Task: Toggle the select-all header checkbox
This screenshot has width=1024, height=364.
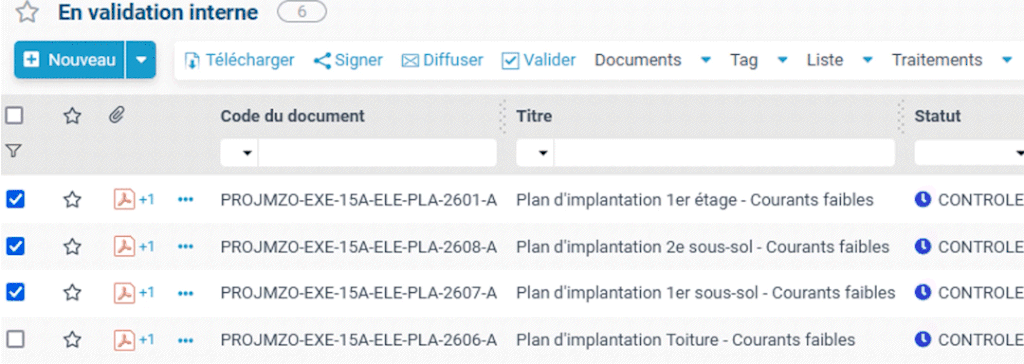Action: point(14,116)
